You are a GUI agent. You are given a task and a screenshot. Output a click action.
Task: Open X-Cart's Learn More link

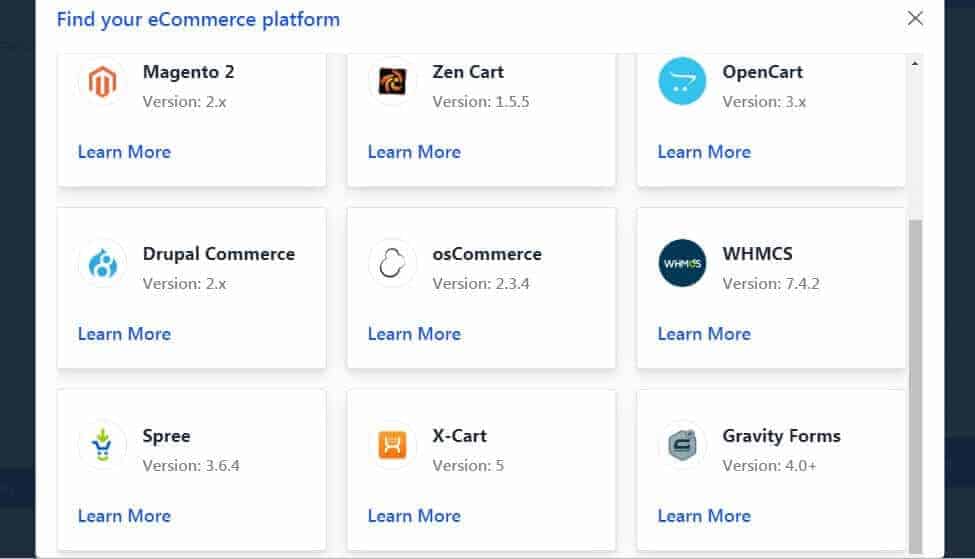pos(414,515)
